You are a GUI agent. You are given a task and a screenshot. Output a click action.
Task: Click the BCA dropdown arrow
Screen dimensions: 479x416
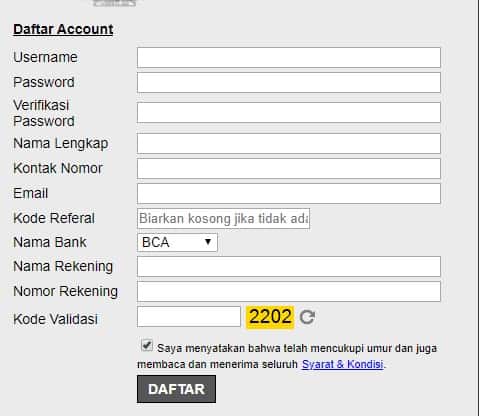208,242
